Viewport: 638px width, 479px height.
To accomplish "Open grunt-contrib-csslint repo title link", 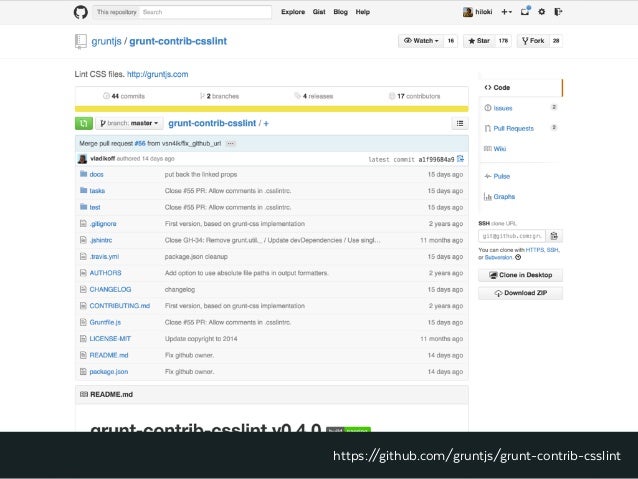I will click(178, 42).
